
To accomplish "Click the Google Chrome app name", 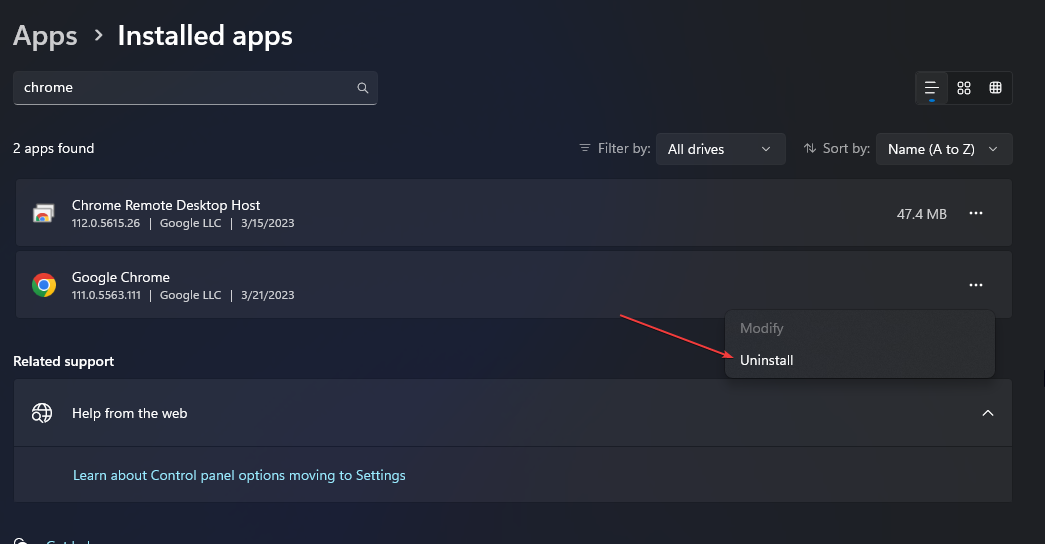I will pyautogui.click(x=121, y=277).
